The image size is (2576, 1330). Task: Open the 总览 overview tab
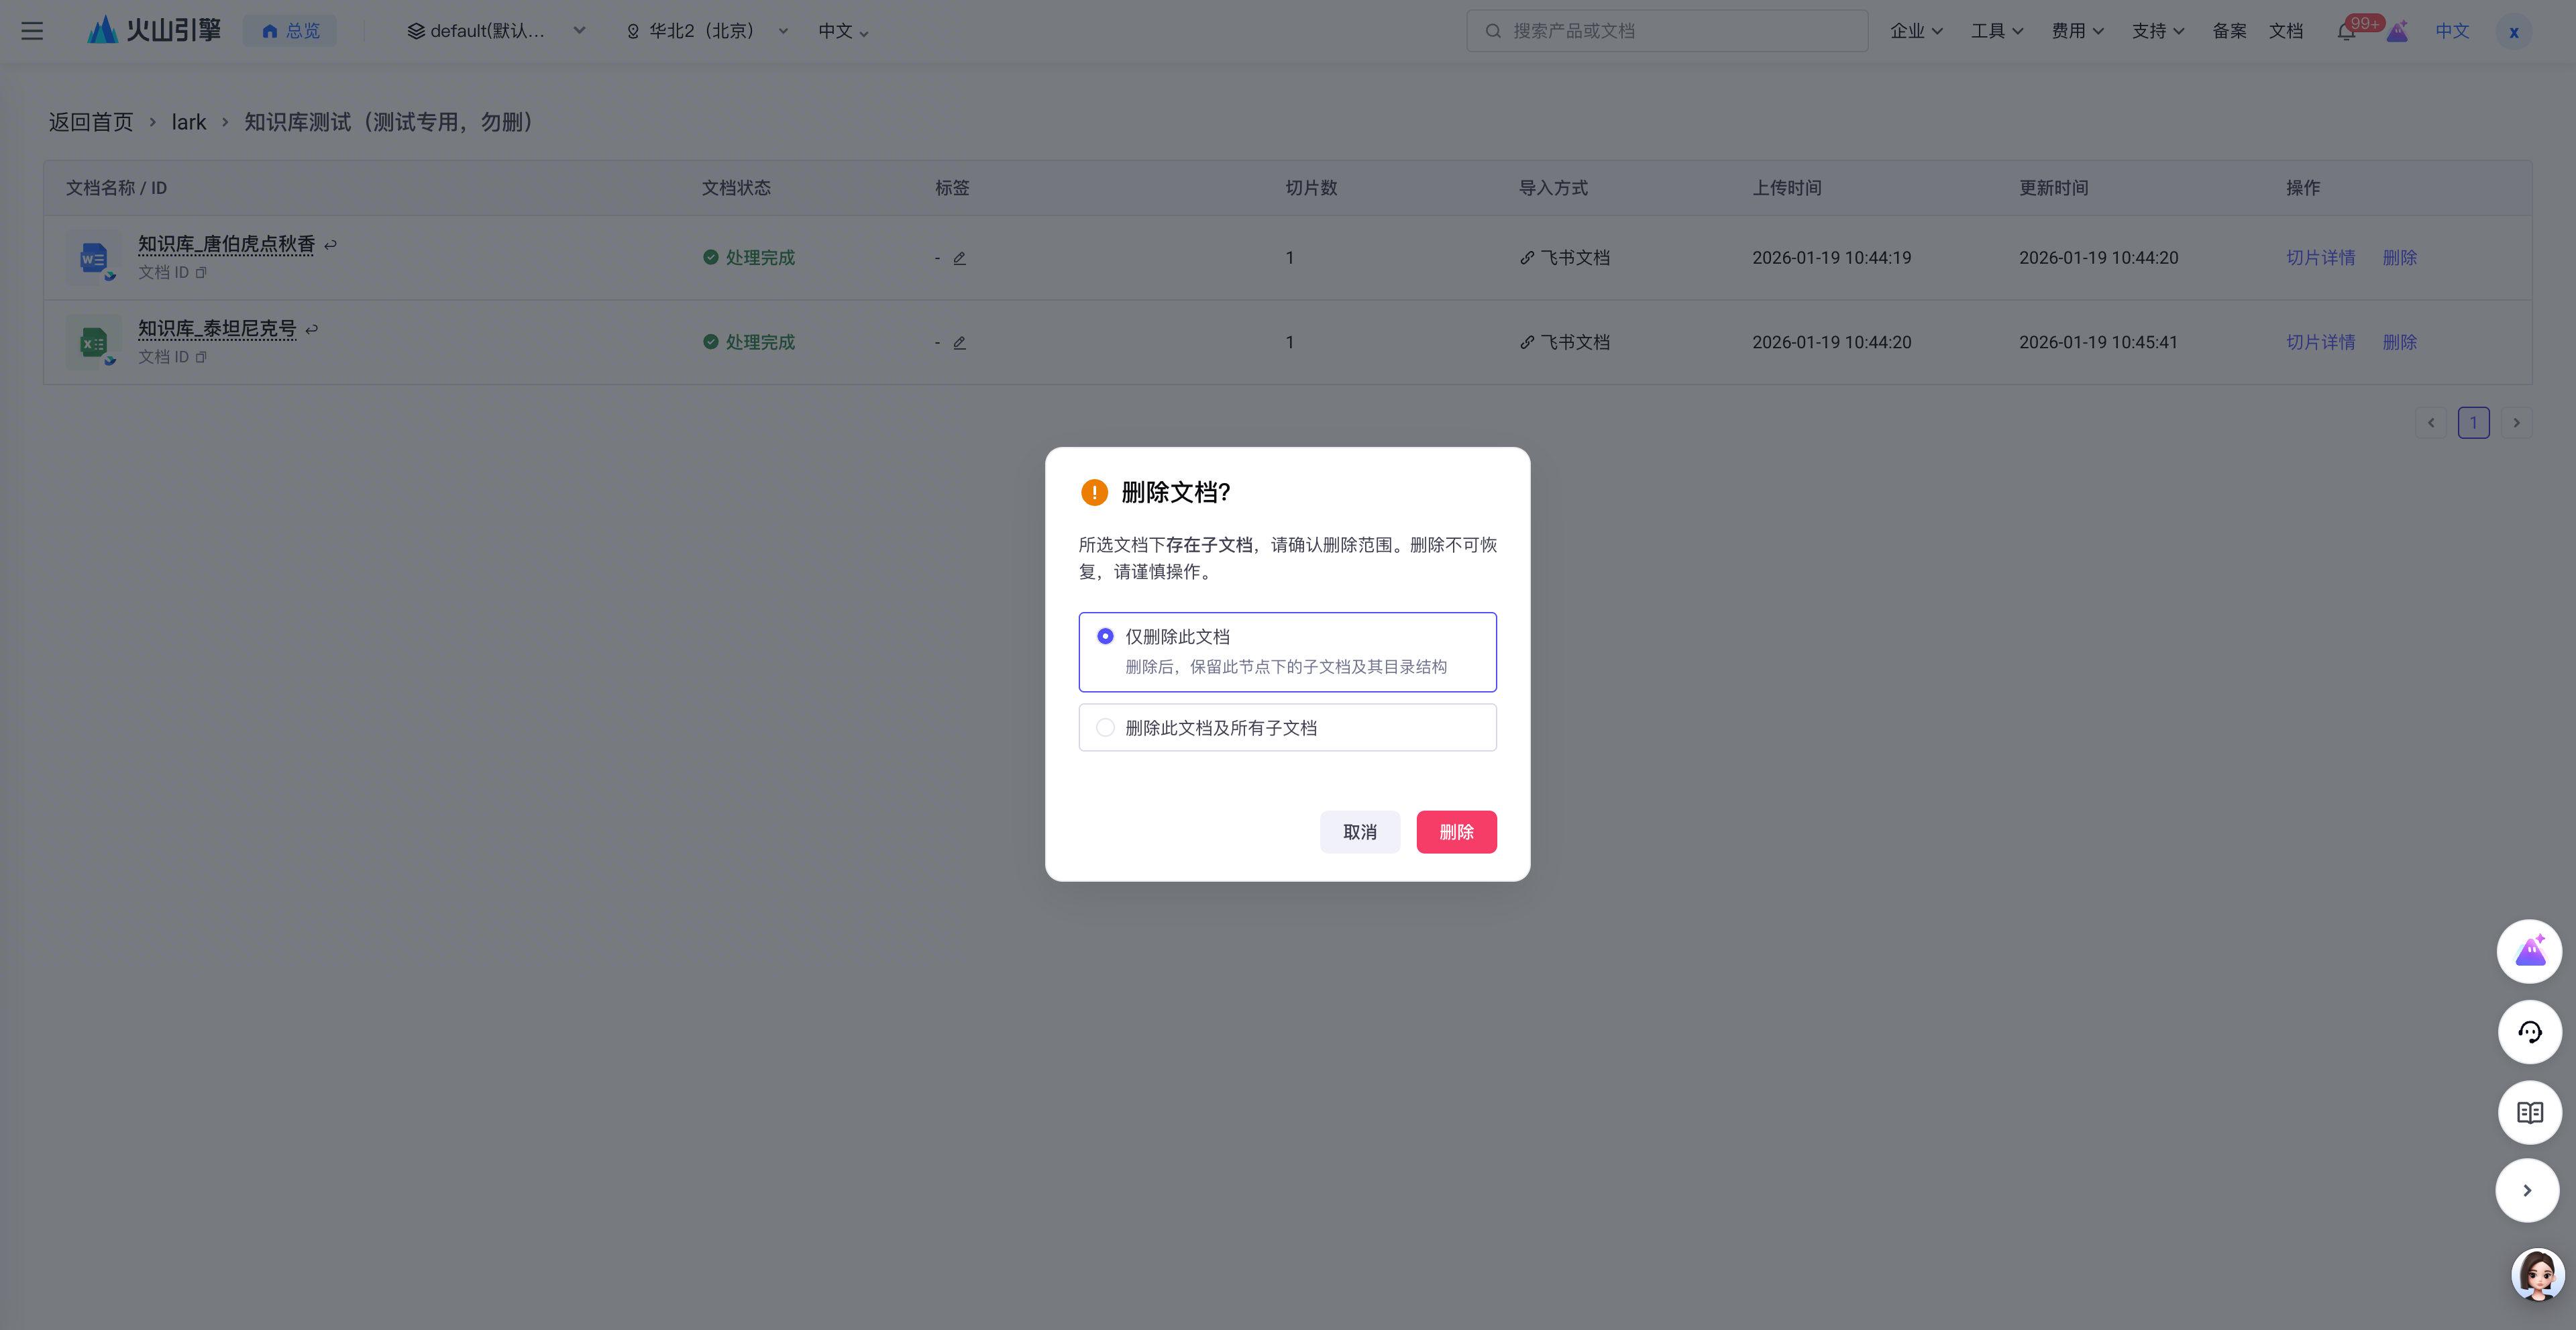pyautogui.click(x=290, y=31)
